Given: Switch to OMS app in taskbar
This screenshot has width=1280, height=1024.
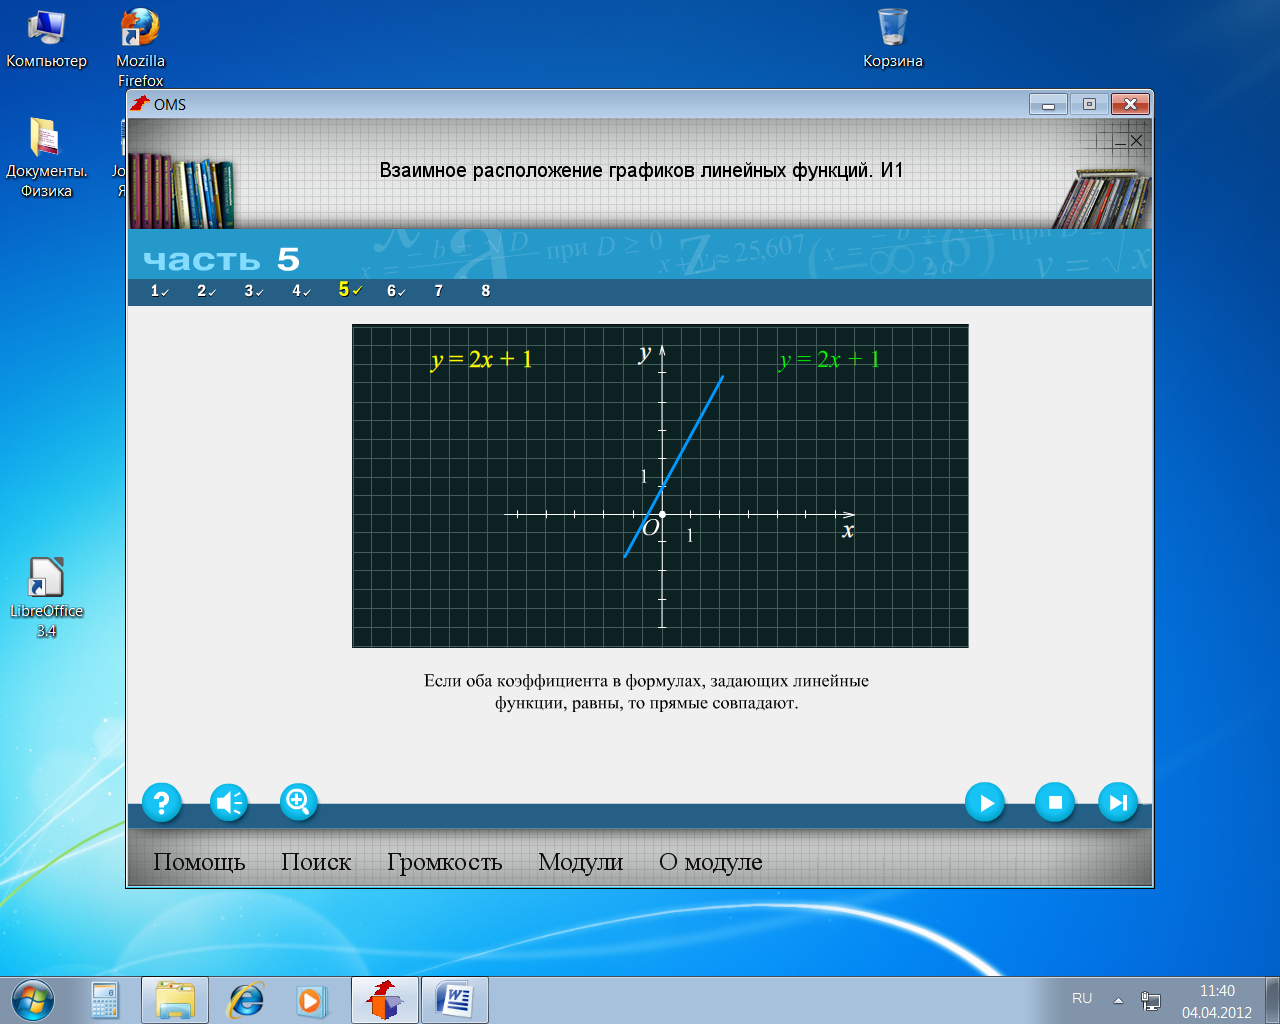Looking at the screenshot, I should (x=385, y=1000).
